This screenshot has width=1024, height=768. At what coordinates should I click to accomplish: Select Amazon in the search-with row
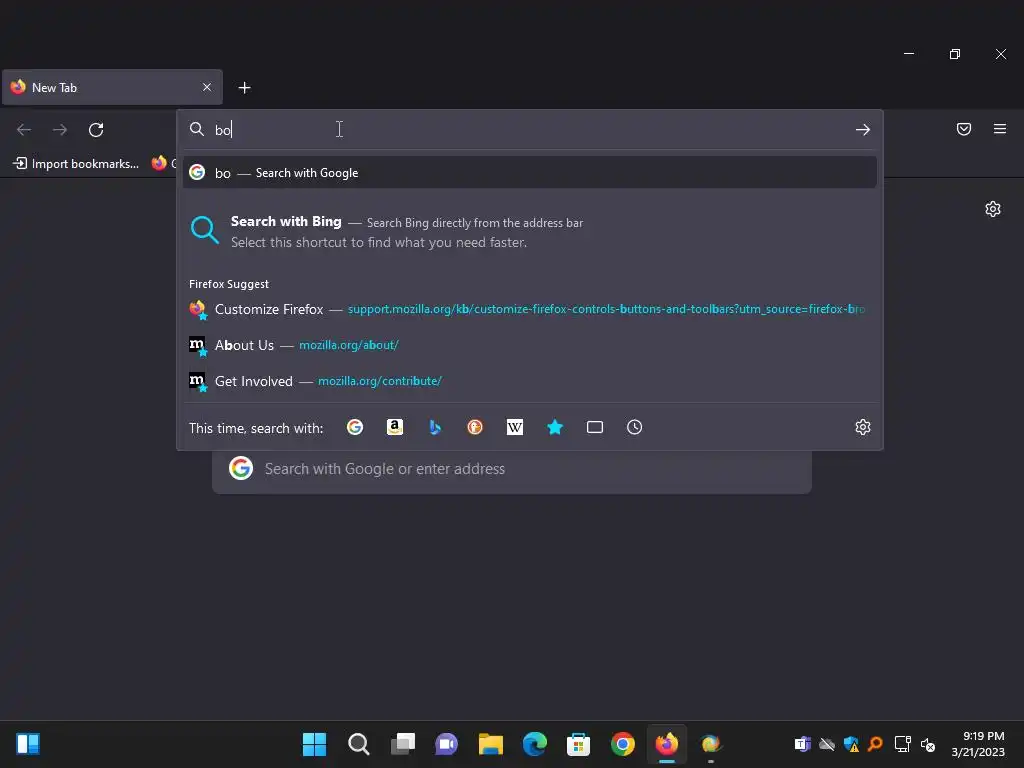pyautogui.click(x=394, y=427)
